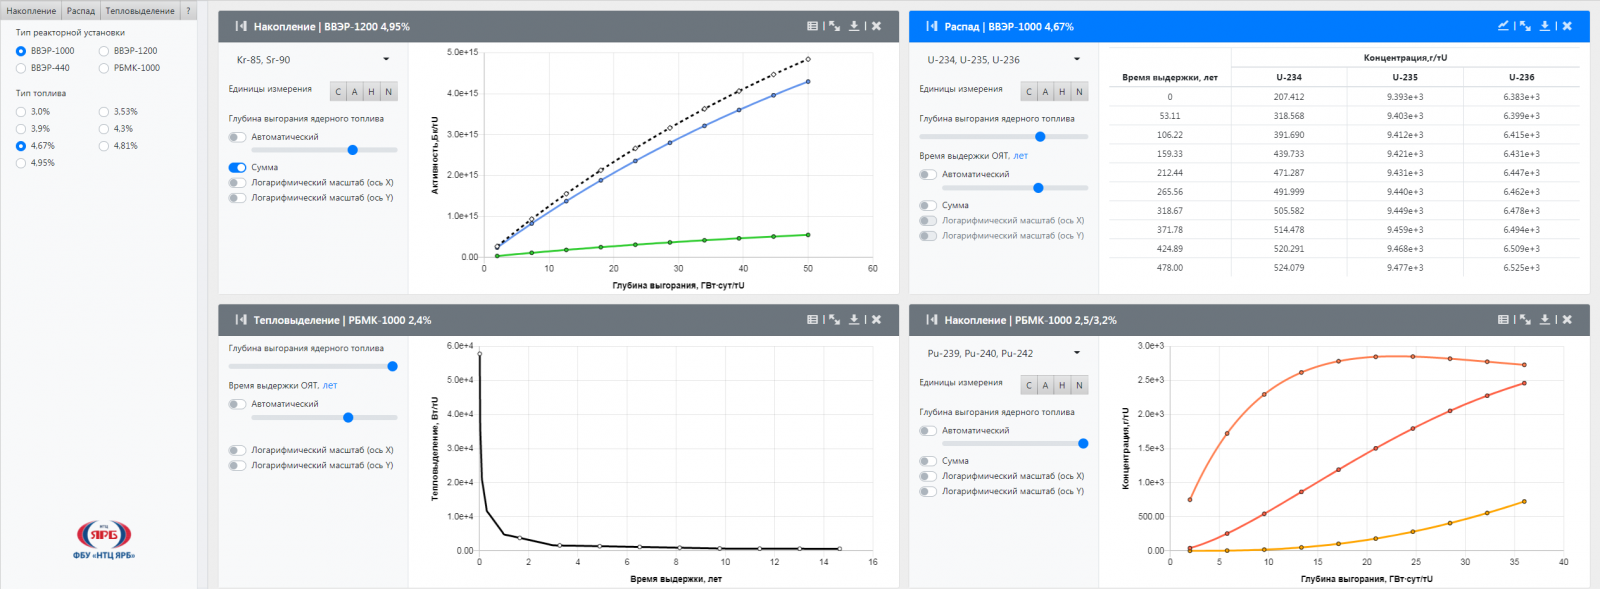Expand the Накопление ВВЭР-1200 panel to fullscreen
Screen dimensions: 1600x589
[834, 26]
